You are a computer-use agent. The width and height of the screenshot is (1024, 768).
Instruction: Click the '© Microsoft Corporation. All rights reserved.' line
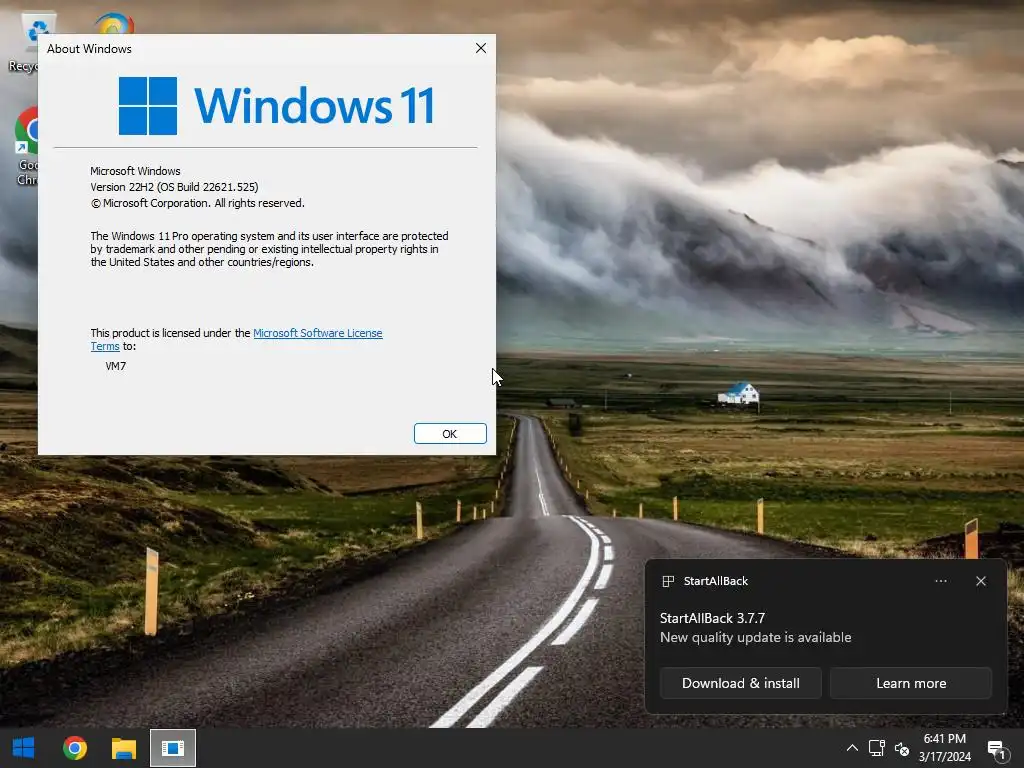coord(197,203)
